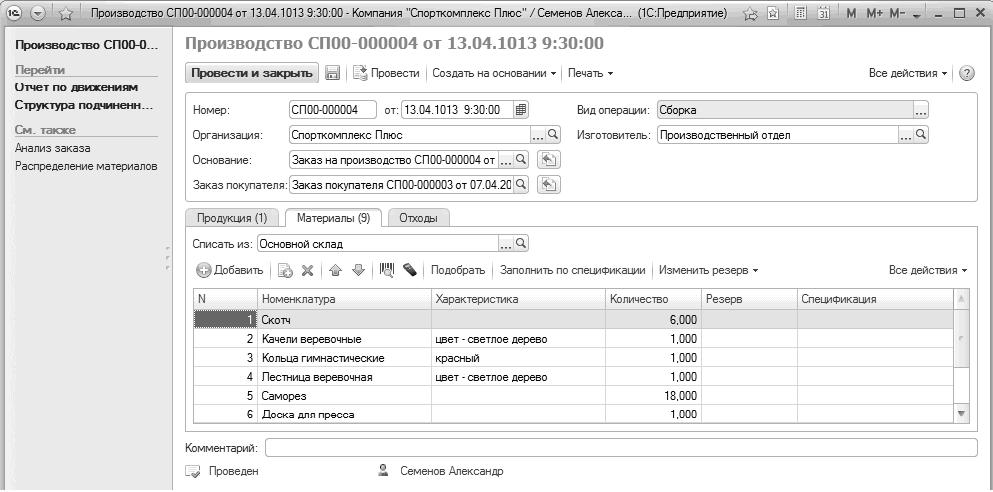Click the M memory button
This screenshot has width=993, height=492.
click(851, 13)
